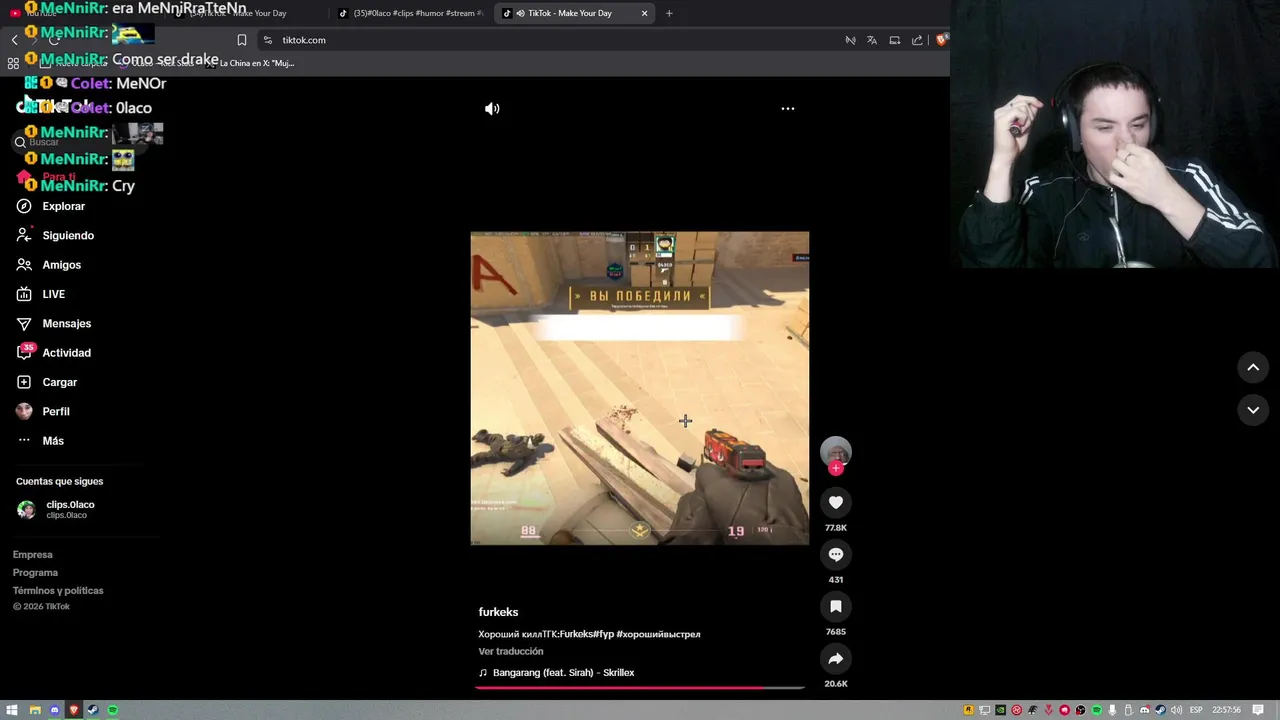The width and height of the screenshot is (1280, 720).
Task: Open the Windows Start menu
Action: tap(12, 710)
